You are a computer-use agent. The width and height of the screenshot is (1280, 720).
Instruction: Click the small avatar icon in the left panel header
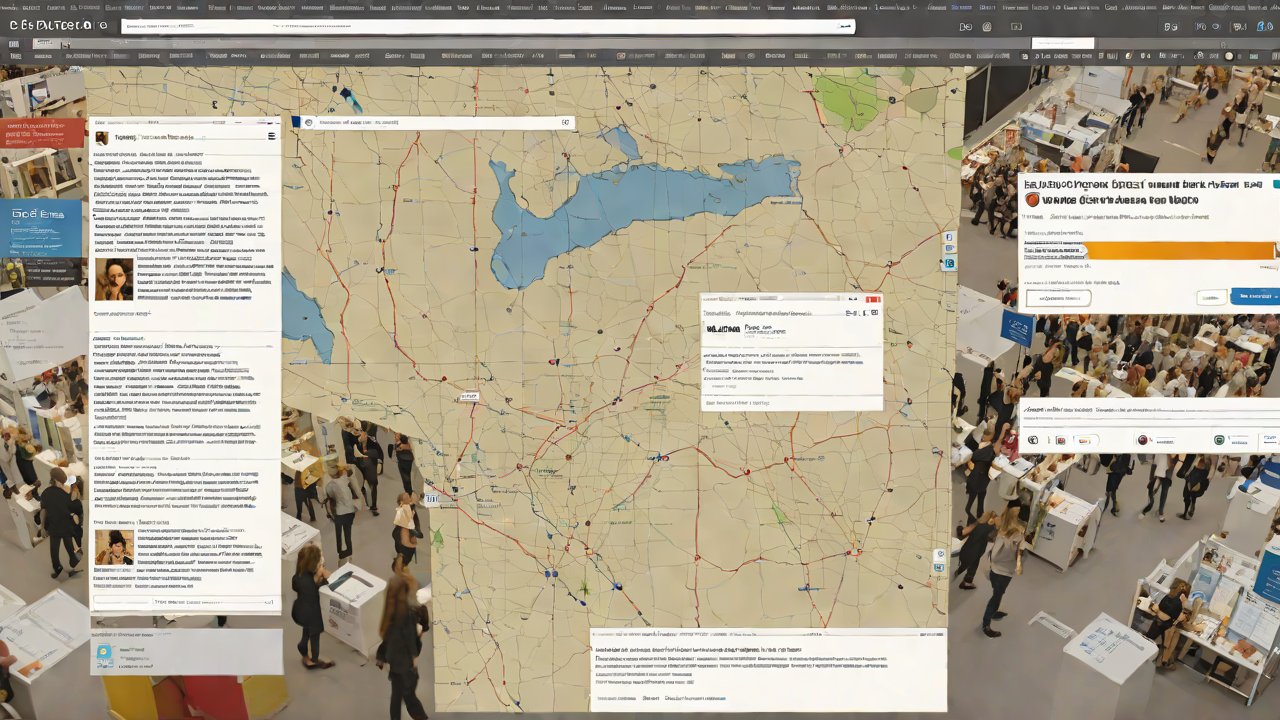pos(102,137)
